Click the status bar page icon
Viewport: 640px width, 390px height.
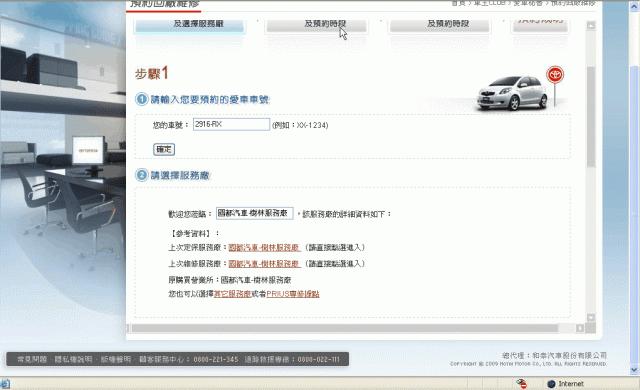coord(5,384)
